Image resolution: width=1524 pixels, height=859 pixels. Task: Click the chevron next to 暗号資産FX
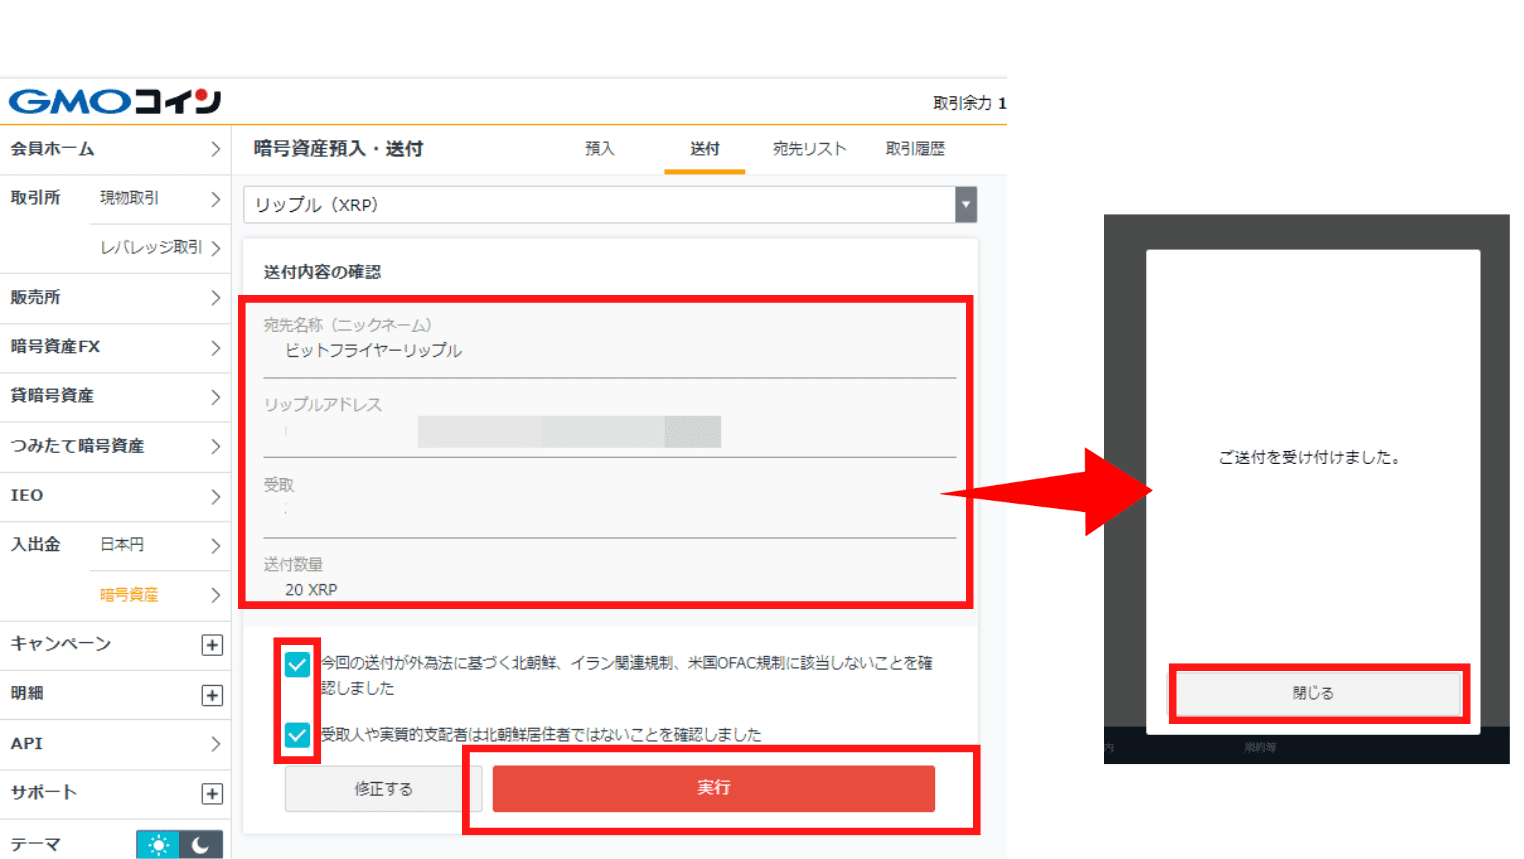click(215, 347)
